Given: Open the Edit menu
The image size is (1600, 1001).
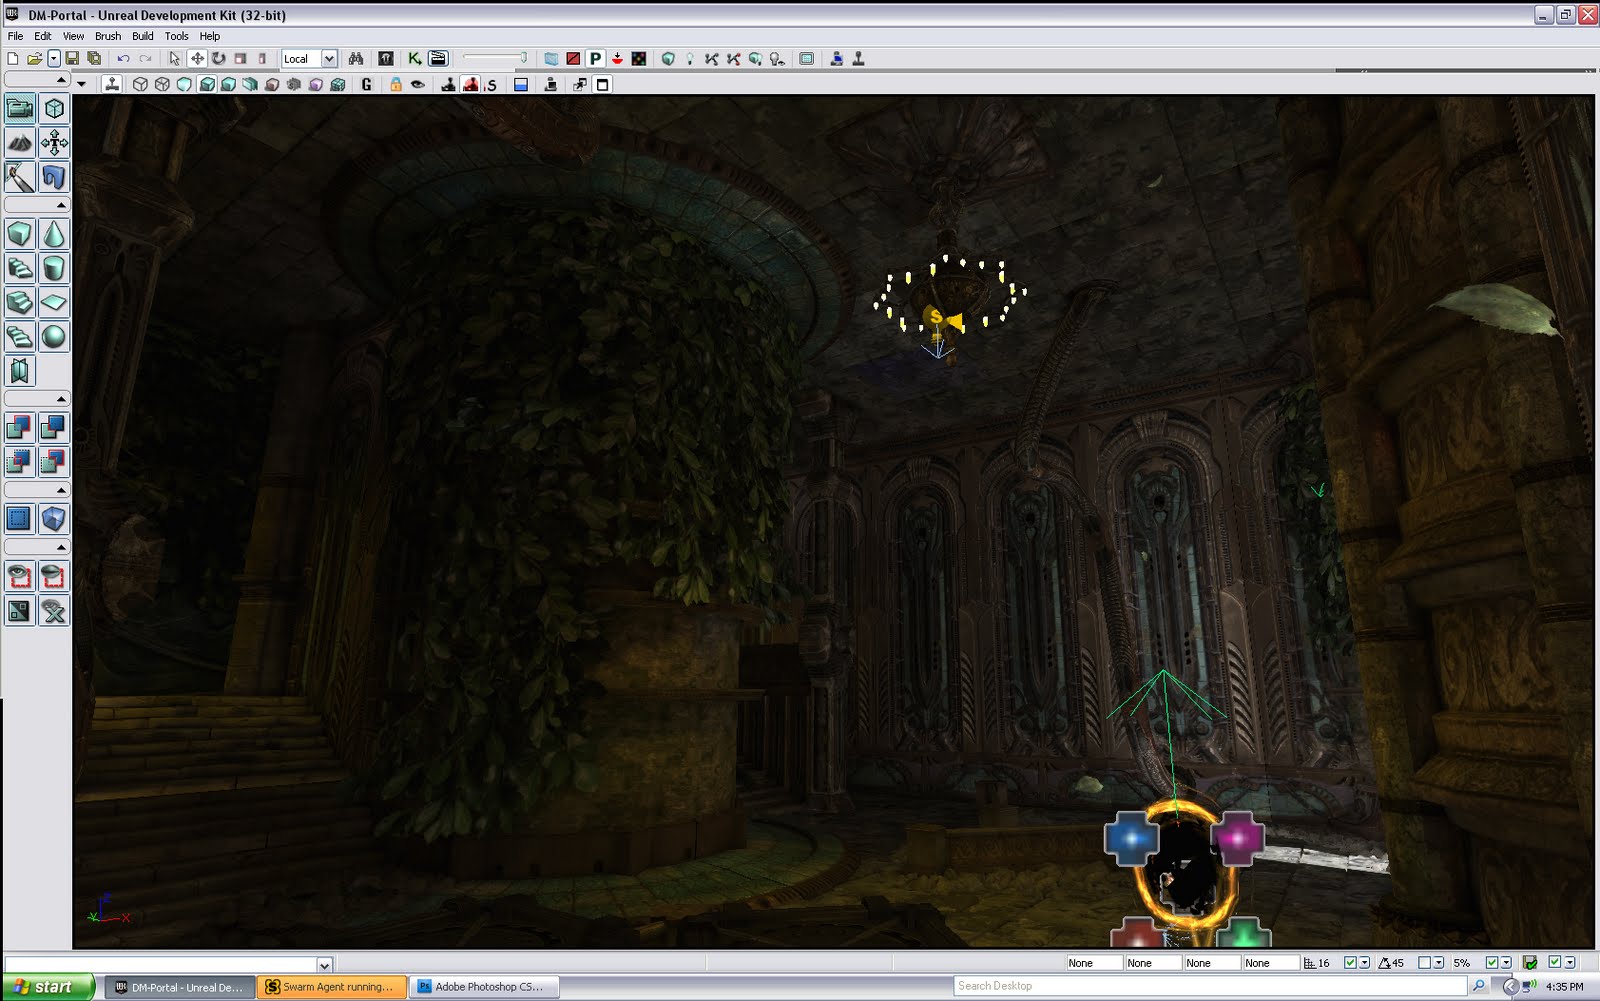Looking at the screenshot, I should click(x=42, y=36).
